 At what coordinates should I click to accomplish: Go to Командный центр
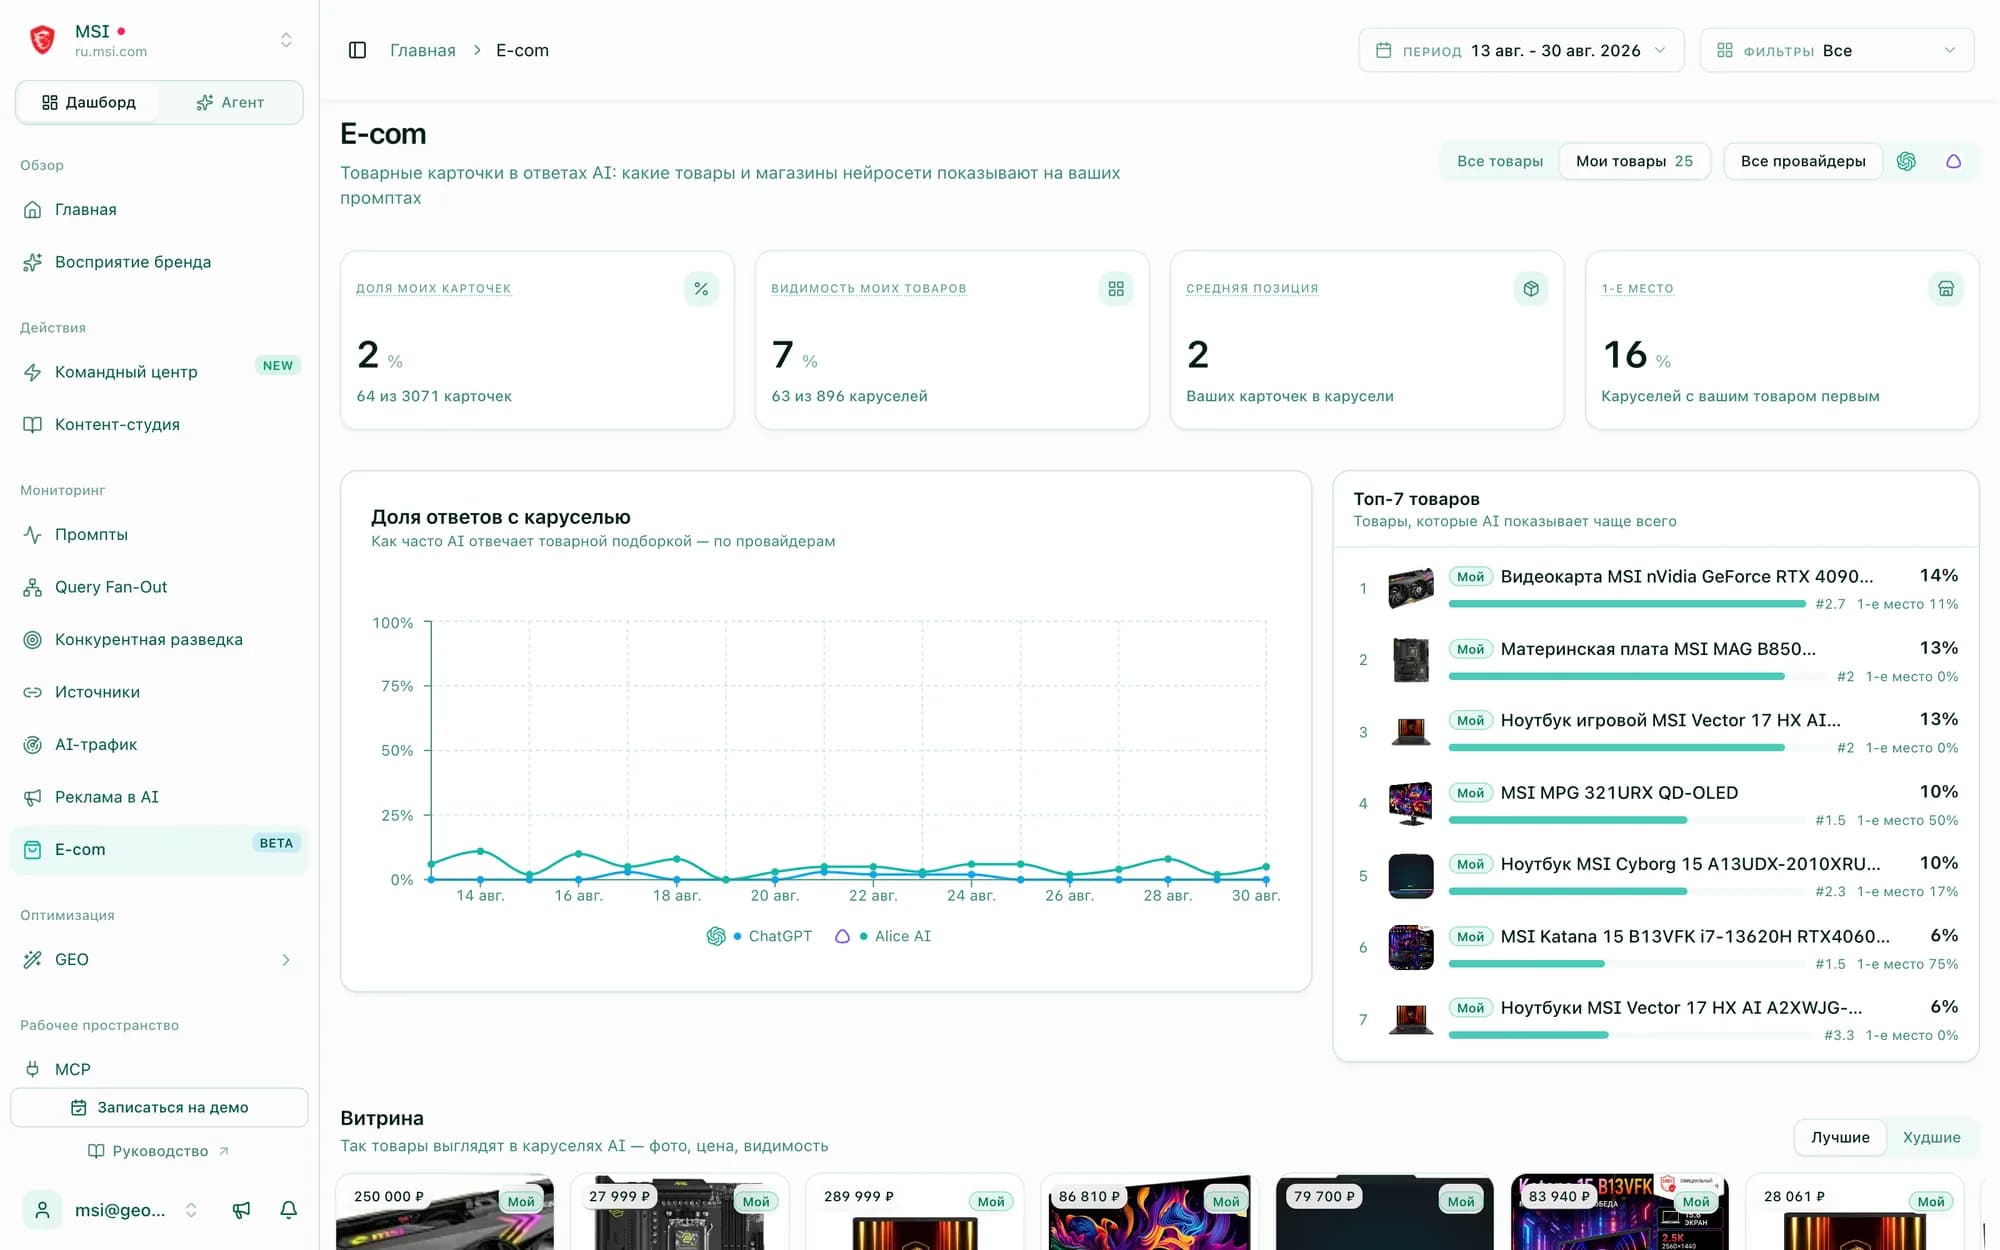coord(160,372)
